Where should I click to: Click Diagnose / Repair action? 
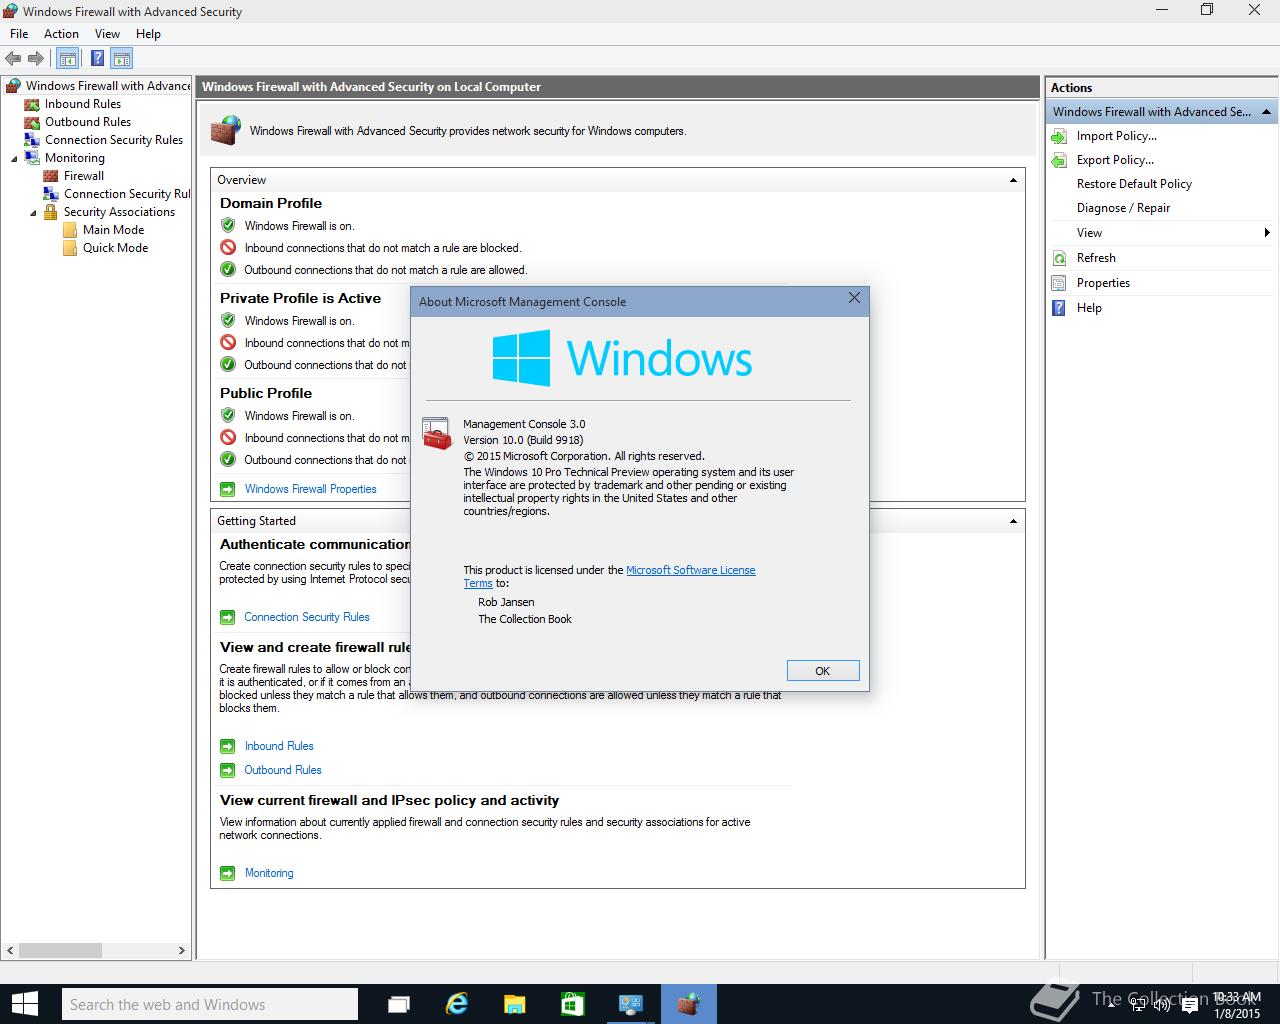1123,208
